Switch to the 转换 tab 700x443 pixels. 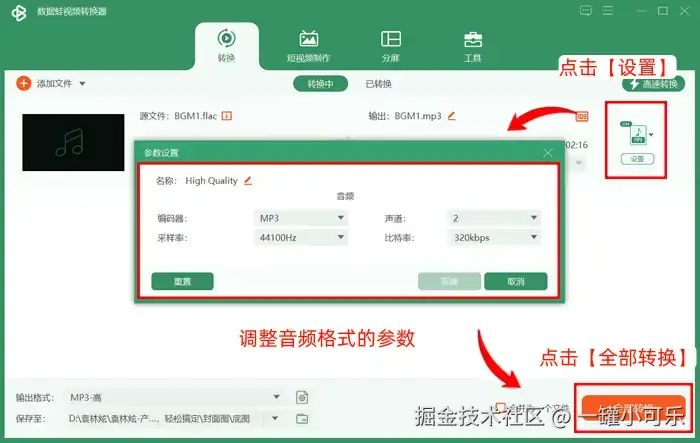tap(226, 46)
